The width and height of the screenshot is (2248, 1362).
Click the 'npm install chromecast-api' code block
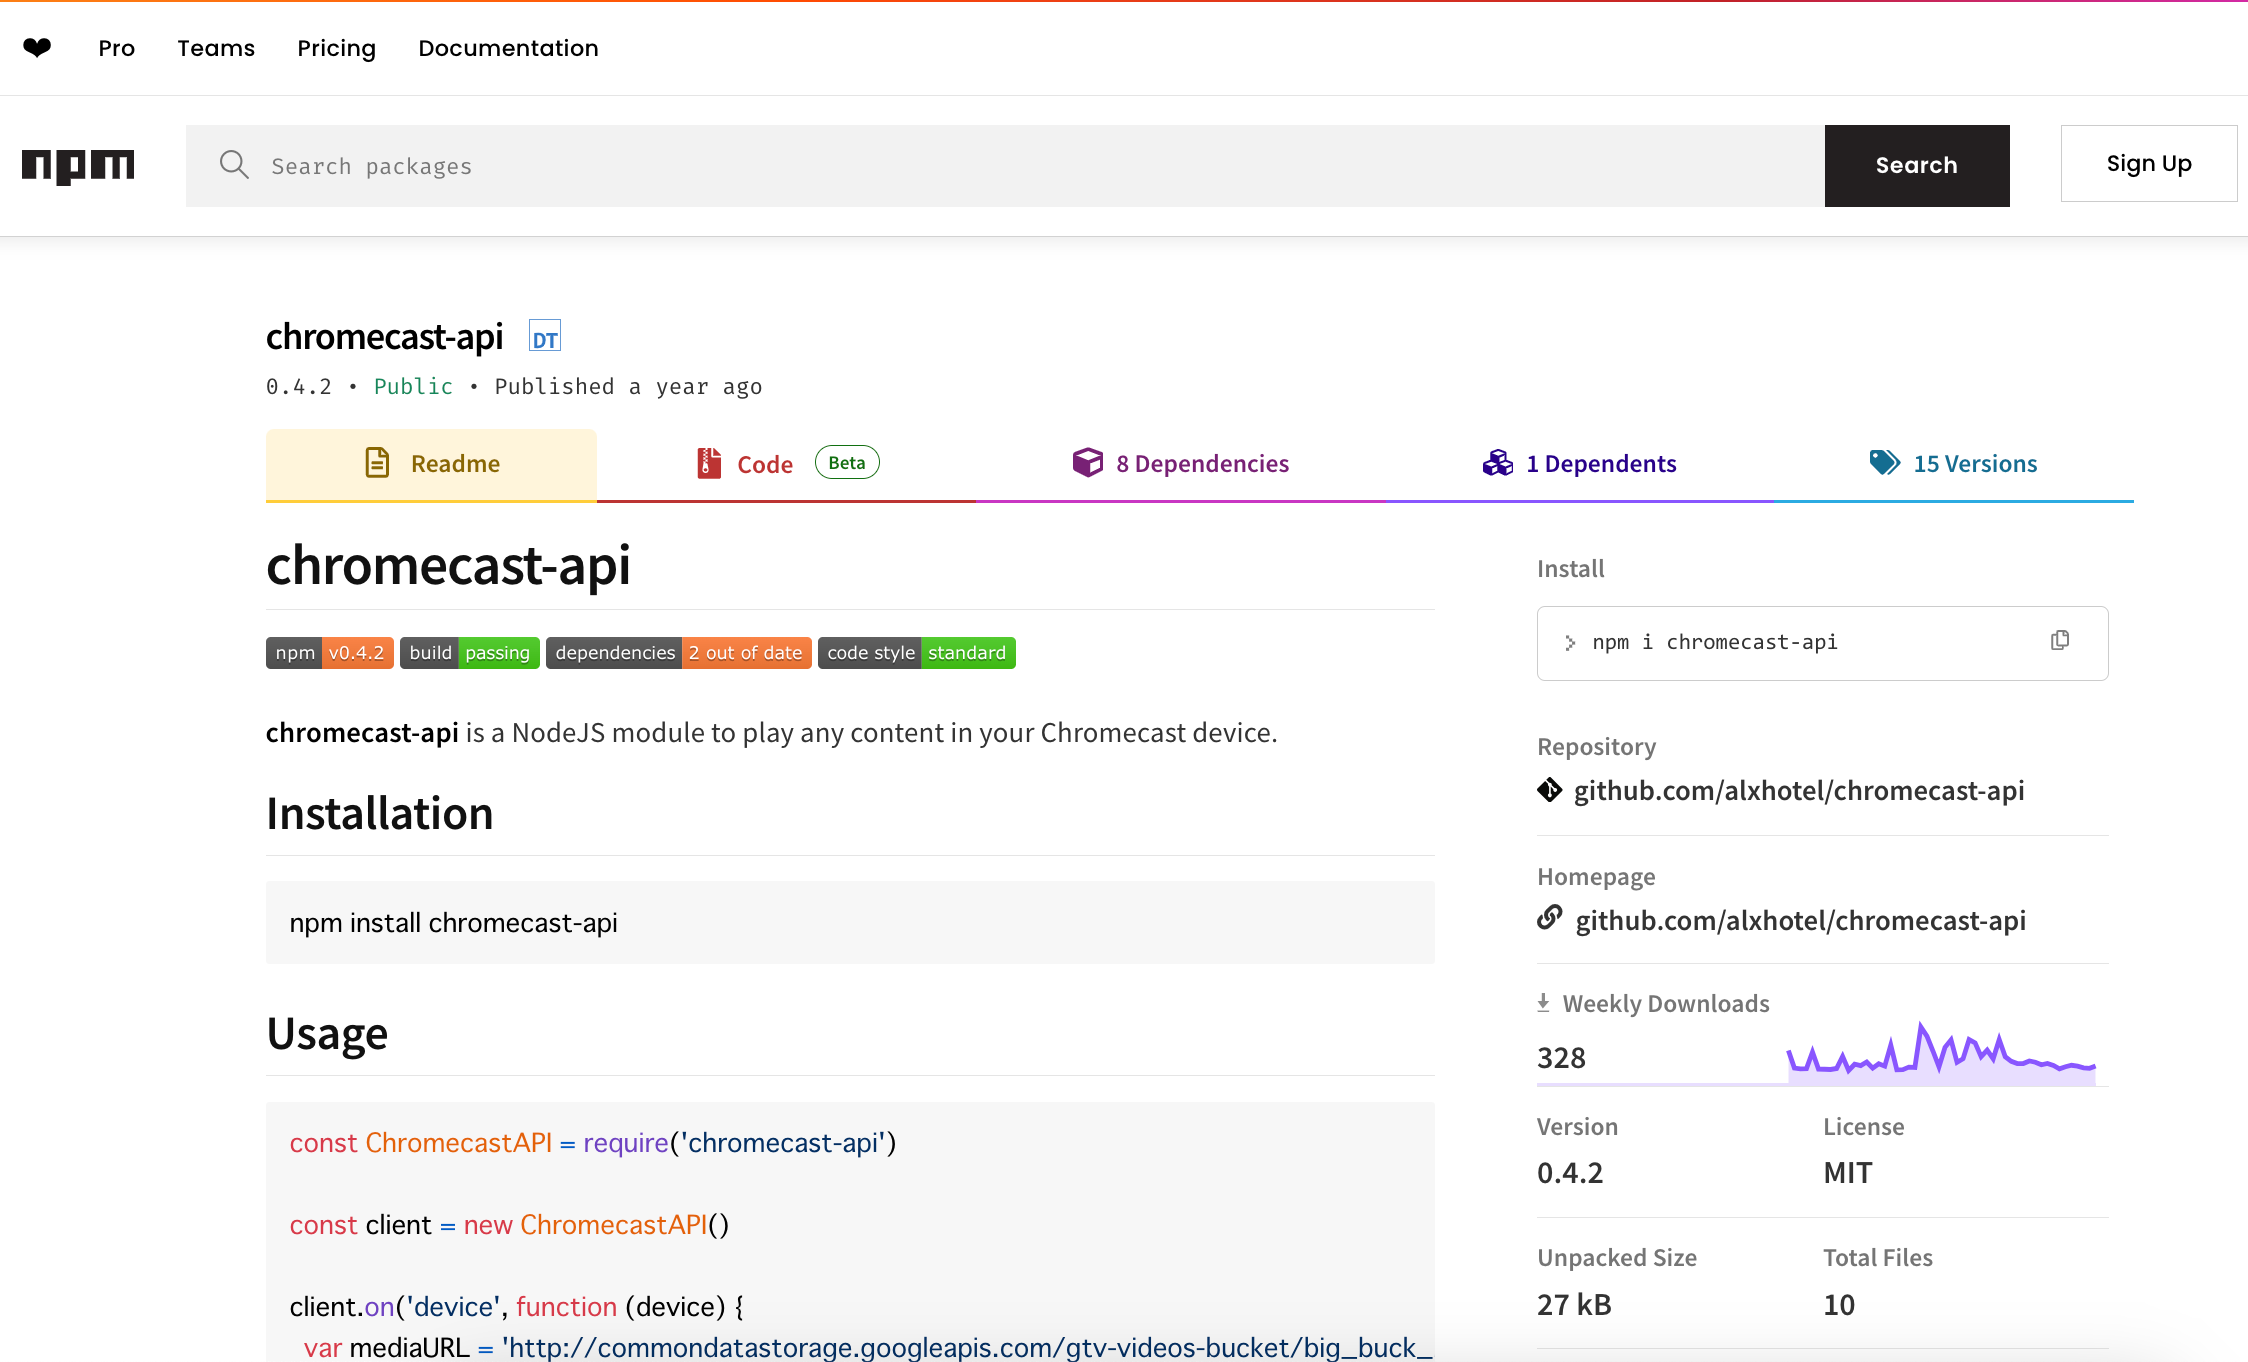[850, 922]
